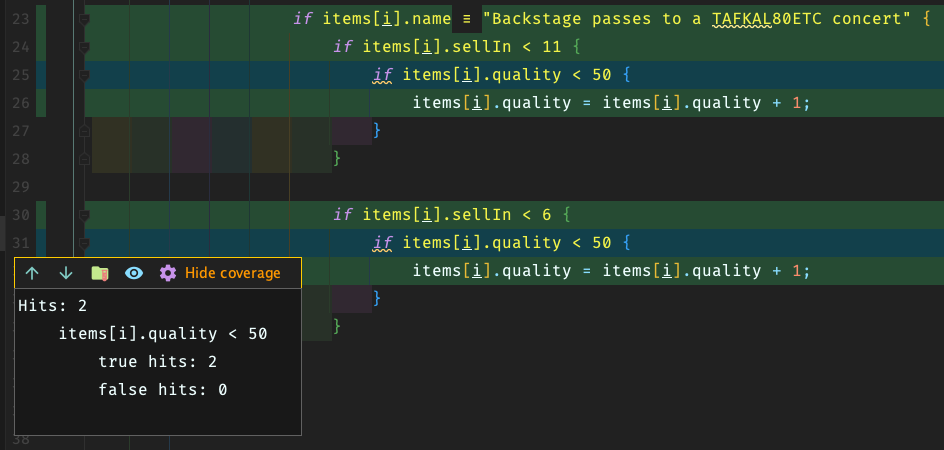
Task: Toggle fold marker at line 25
Action: (x=85, y=75)
